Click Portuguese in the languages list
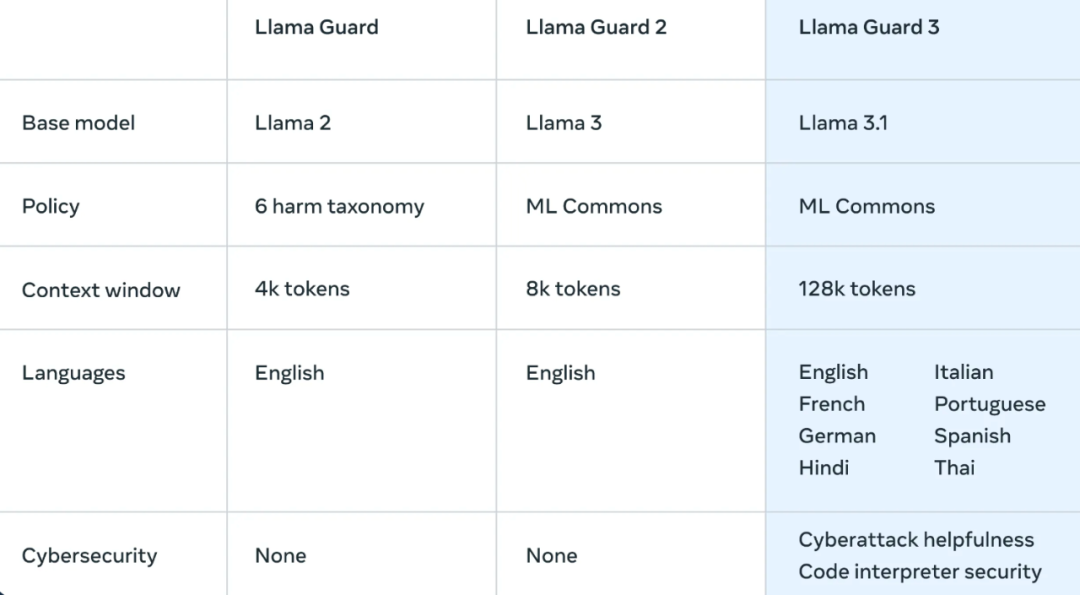 989,404
